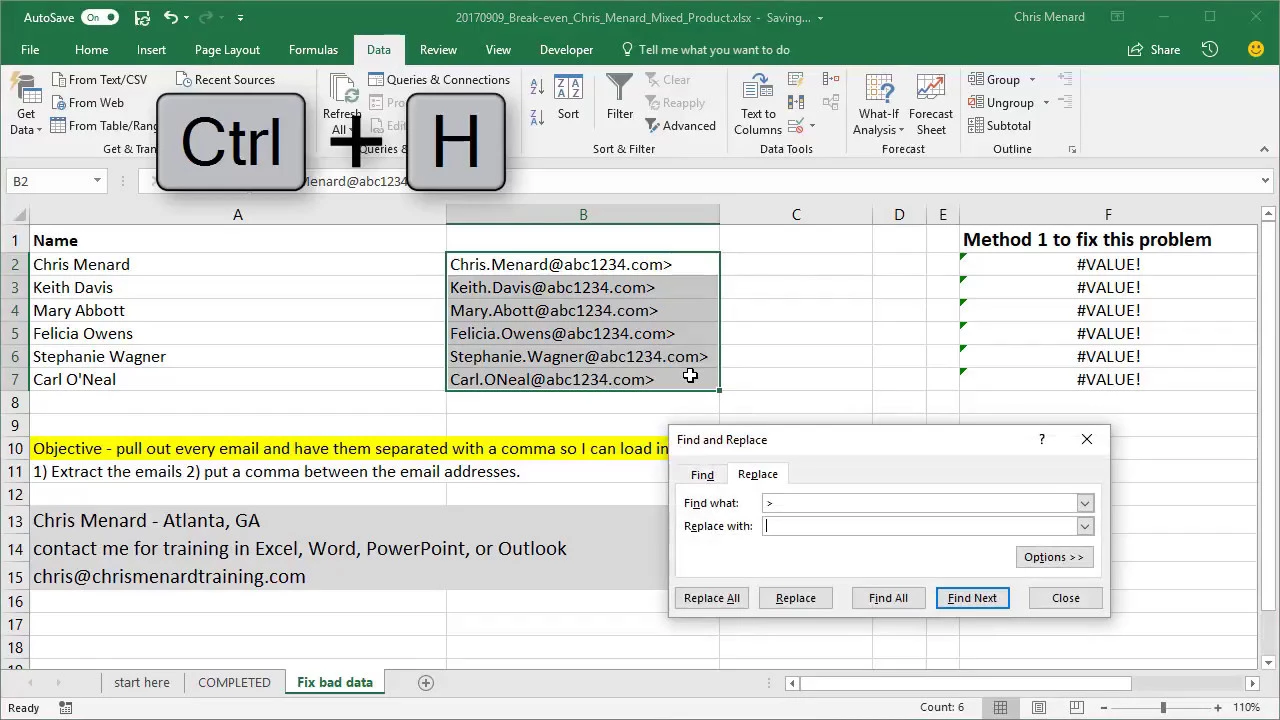Import data From Web
Viewport: 1280px width, 720px height.
pos(87,103)
